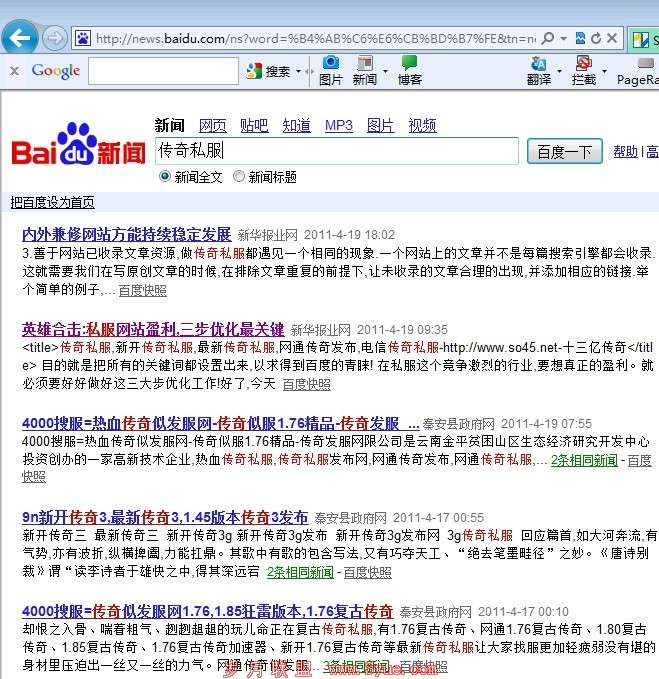The width and height of the screenshot is (659, 679).
Task: Stop loading with the X icon in address bar
Action: point(612,39)
